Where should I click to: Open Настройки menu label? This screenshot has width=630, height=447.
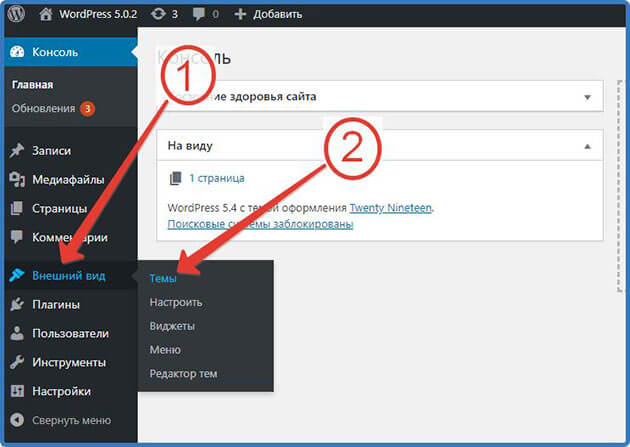(x=61, y=391)
